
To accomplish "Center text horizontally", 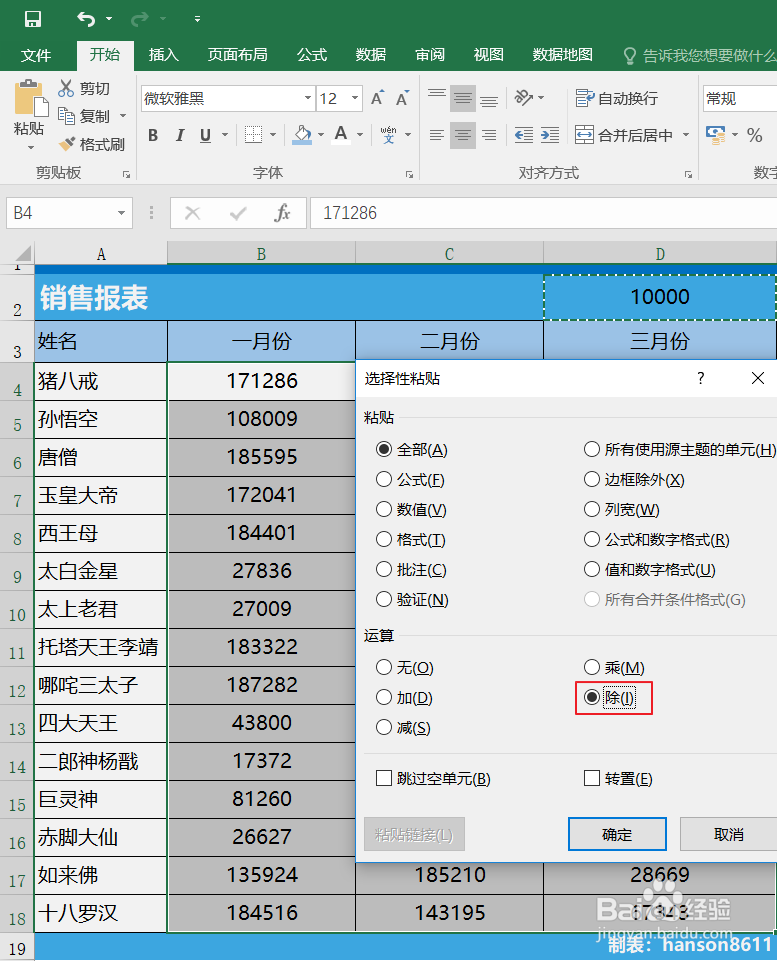I will (x=463, y=135).
